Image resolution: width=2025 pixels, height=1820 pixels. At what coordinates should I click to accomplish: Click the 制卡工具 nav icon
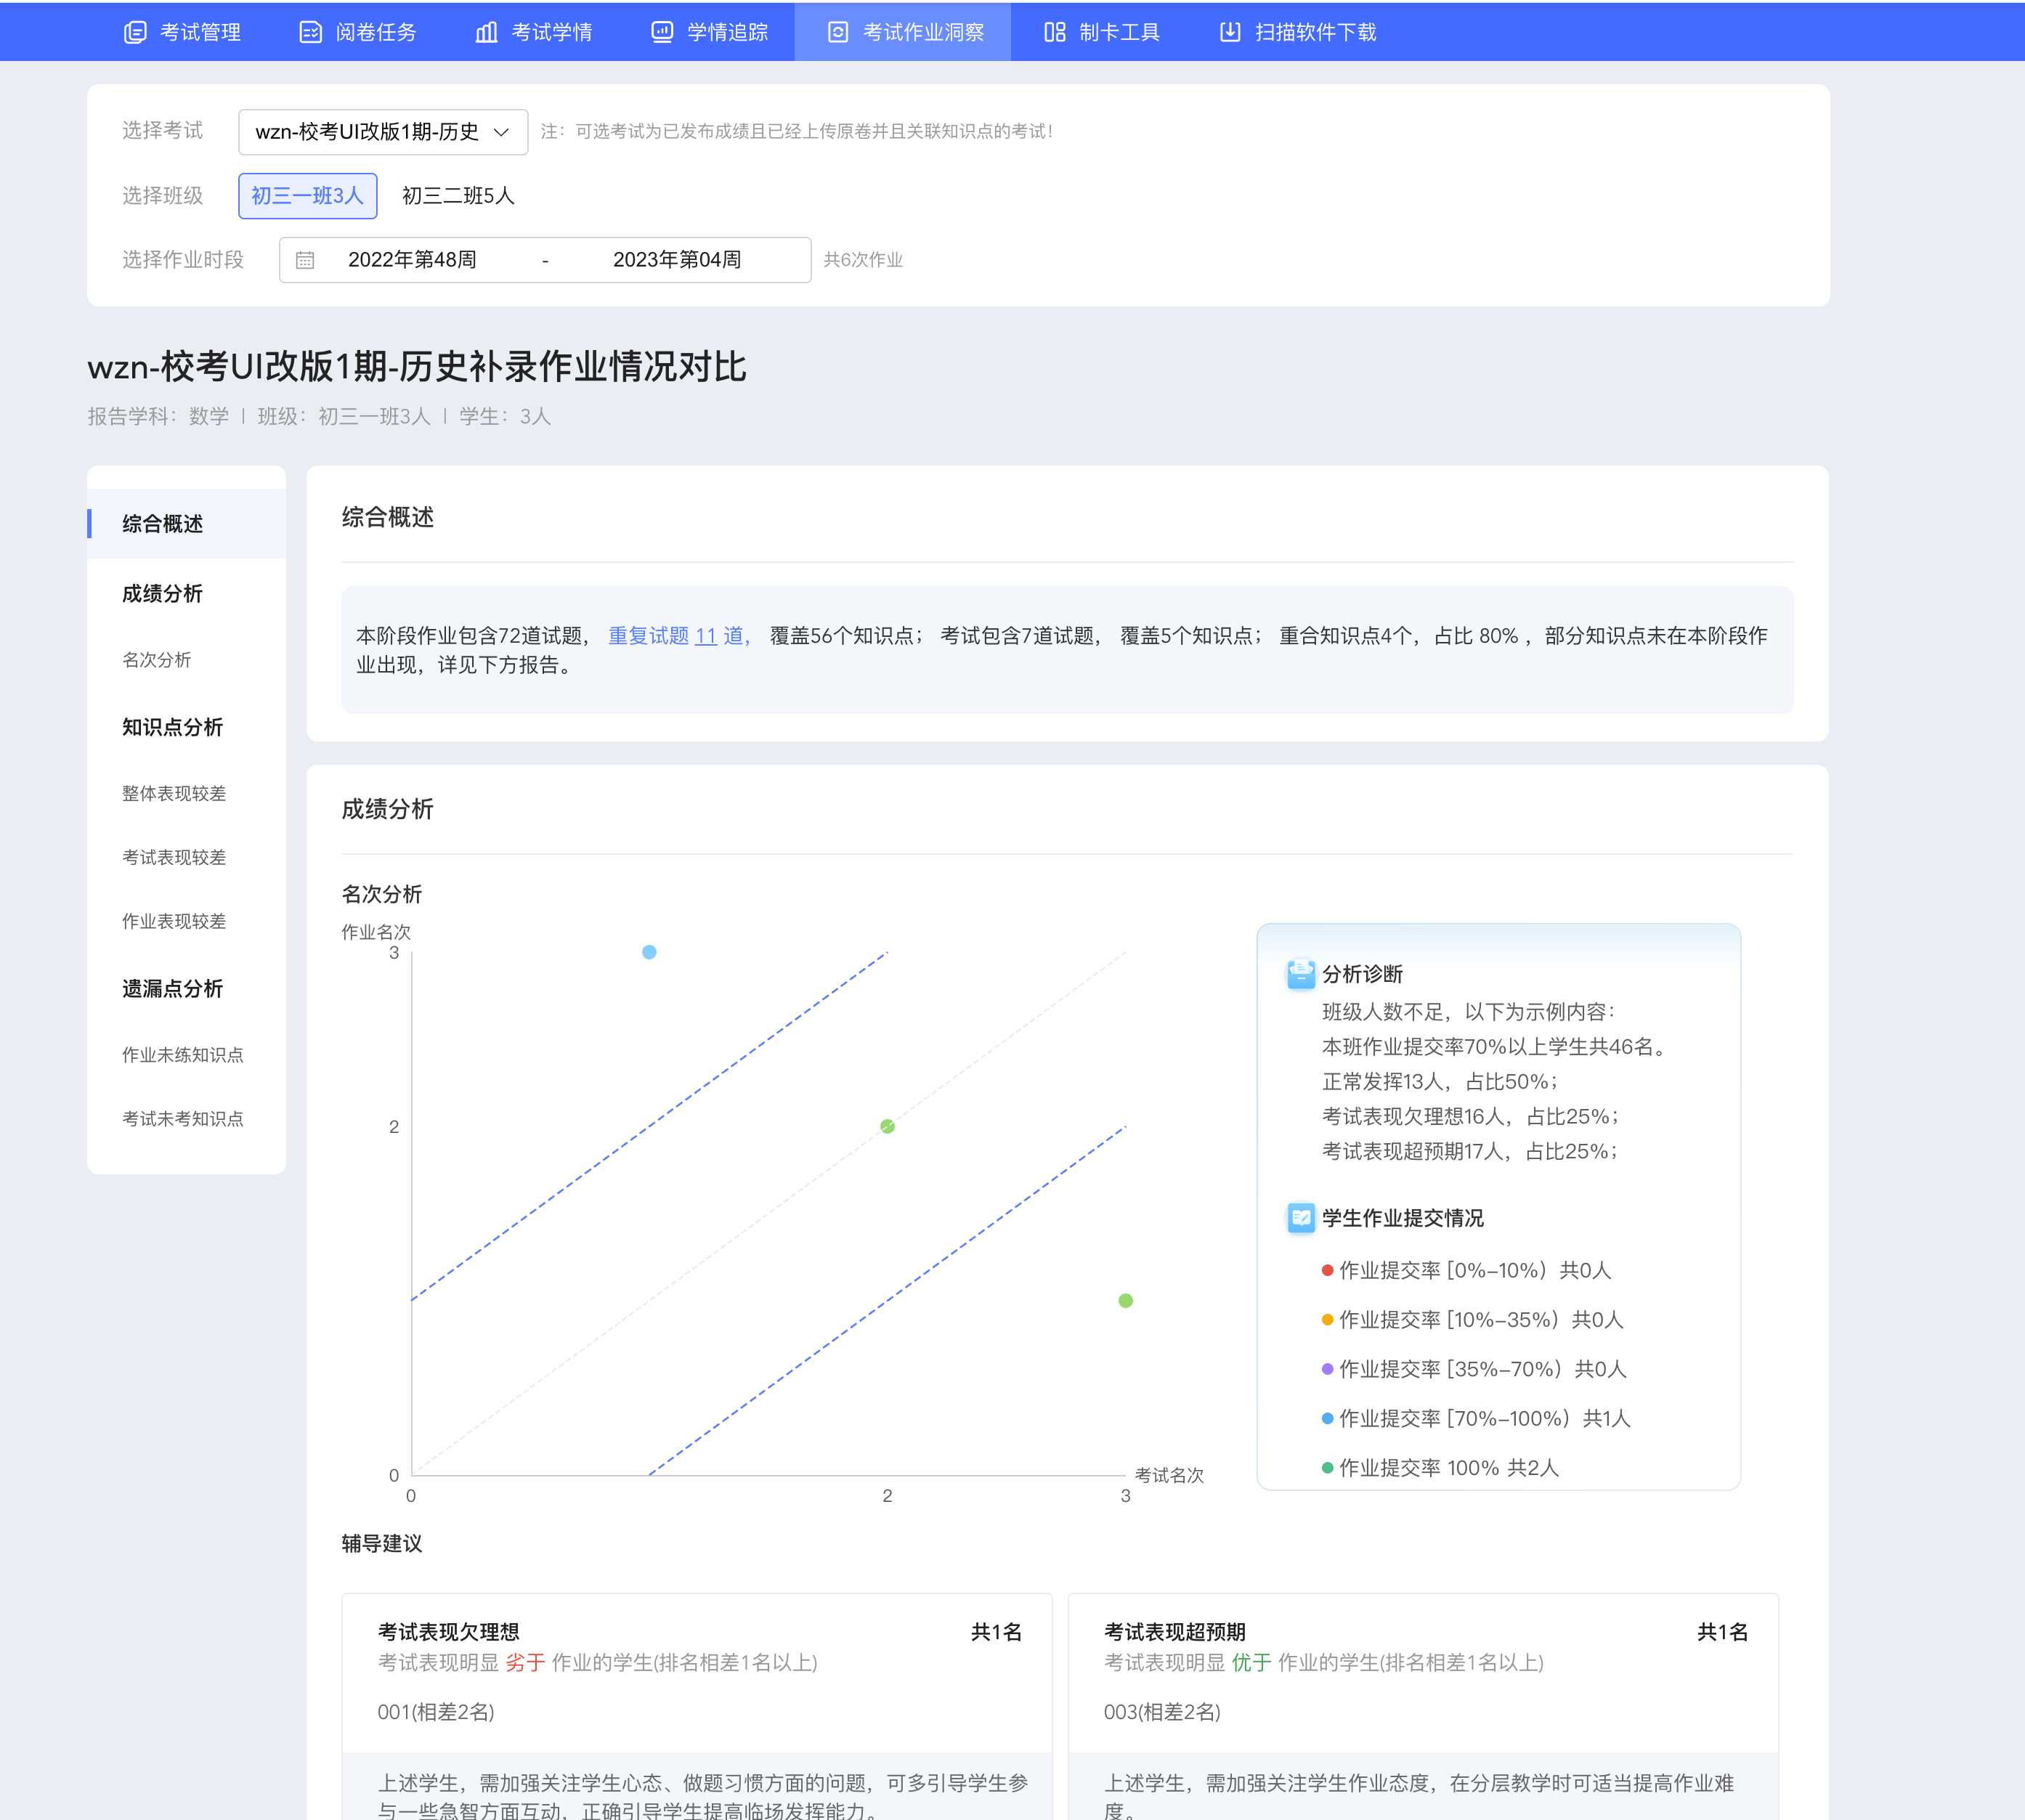[1055, 32]
